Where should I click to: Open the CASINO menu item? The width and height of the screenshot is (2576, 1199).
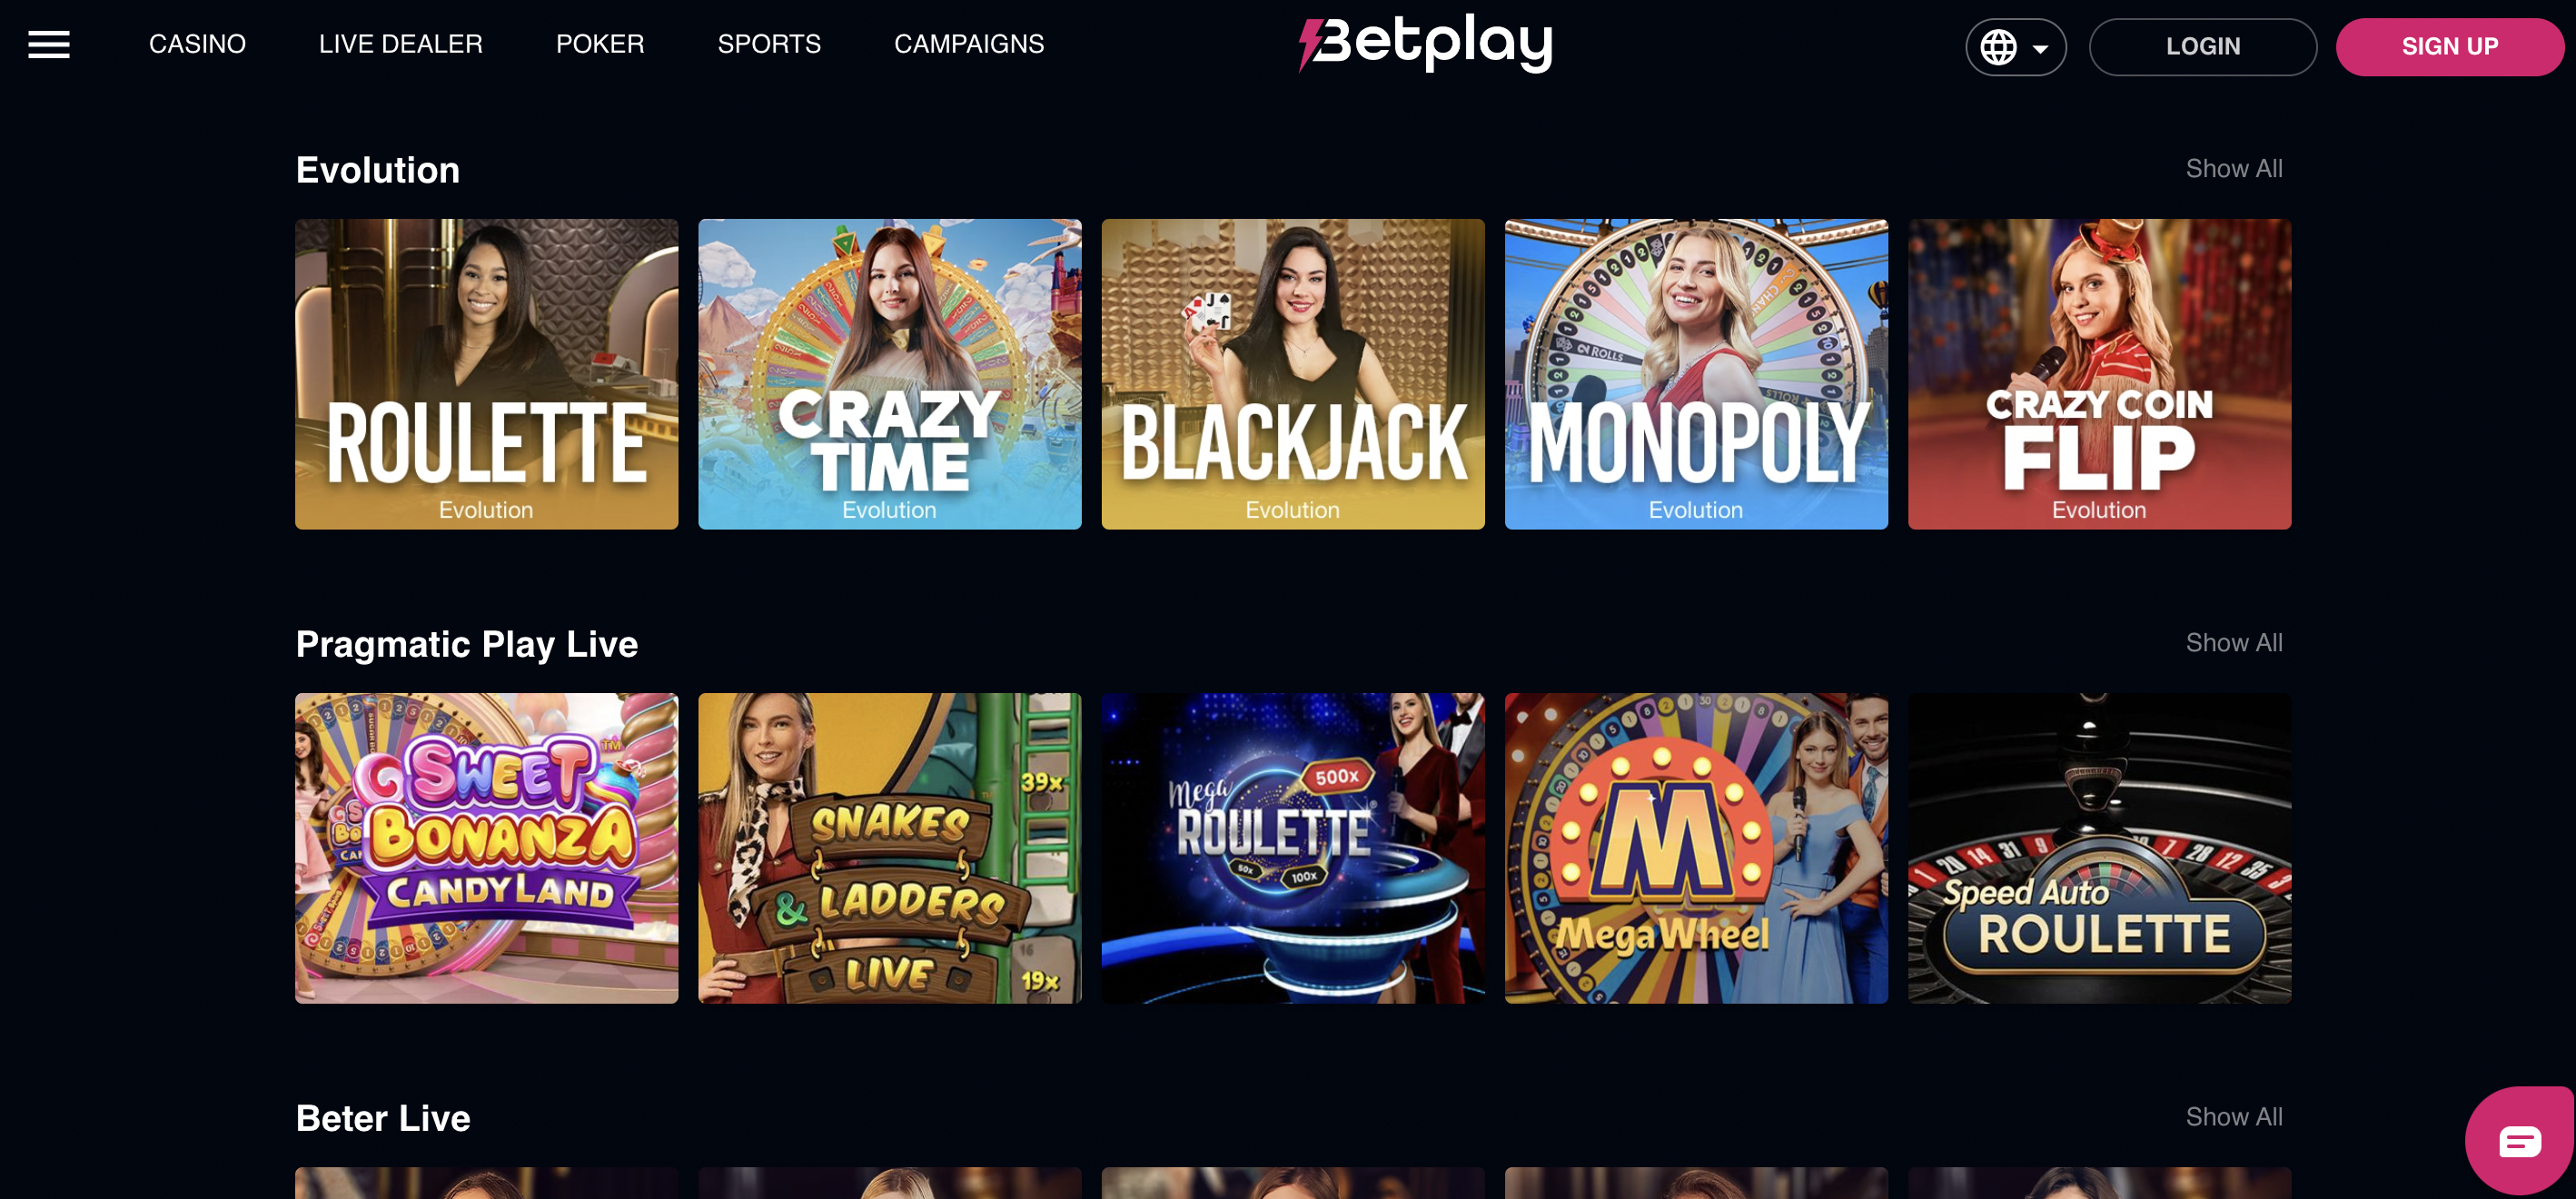pyautogui.click(x=197, y=44)
